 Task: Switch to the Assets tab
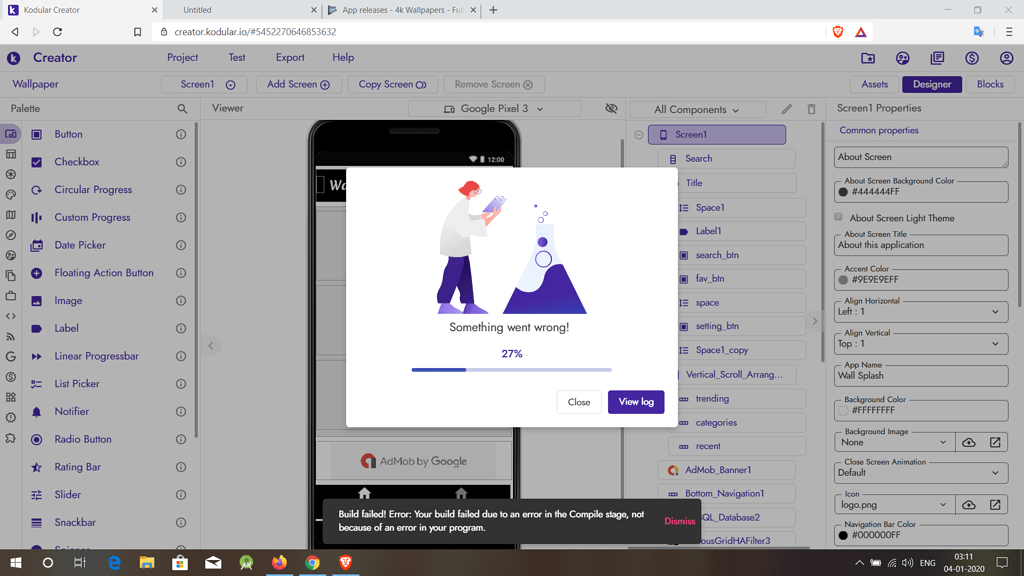(x=874, y=84)
